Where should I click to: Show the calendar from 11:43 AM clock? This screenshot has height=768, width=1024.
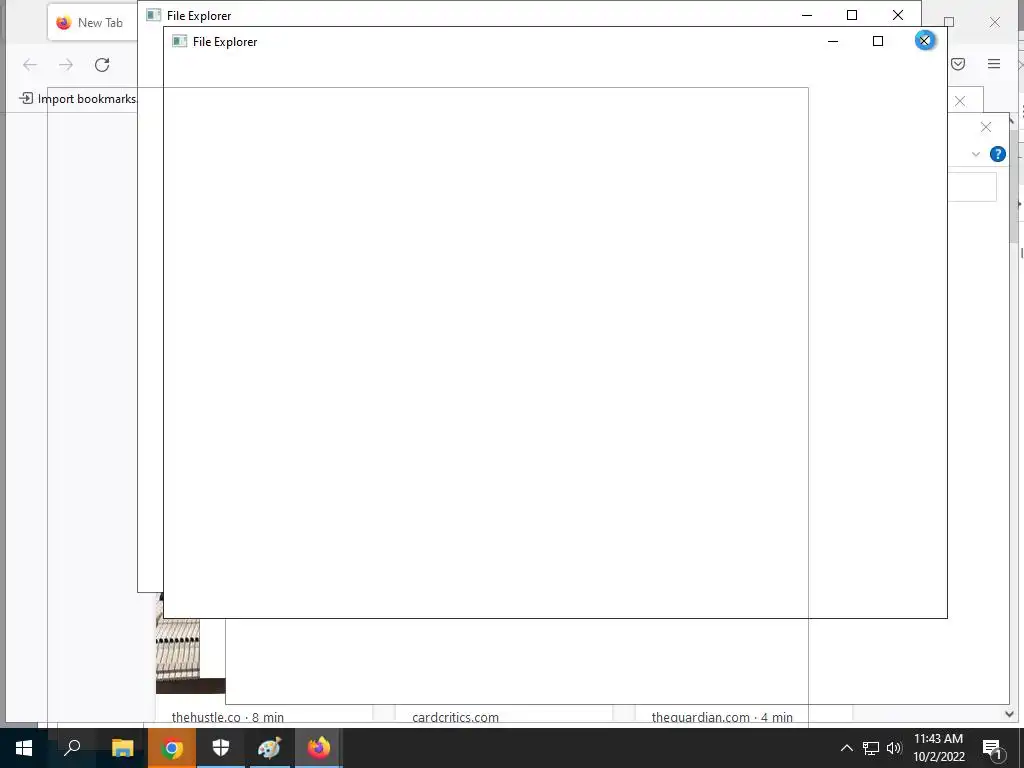click(938, 748)
